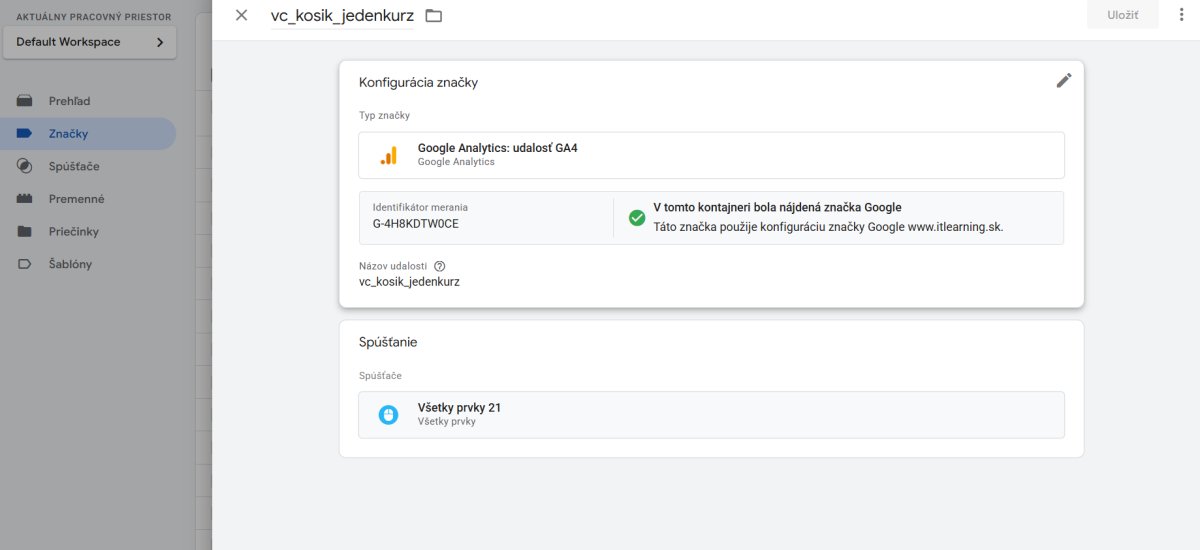This screenshot has width=1200, height=550.
Task: Open the Všetky prvky 21 trigger row
Action: click(711, 414)
